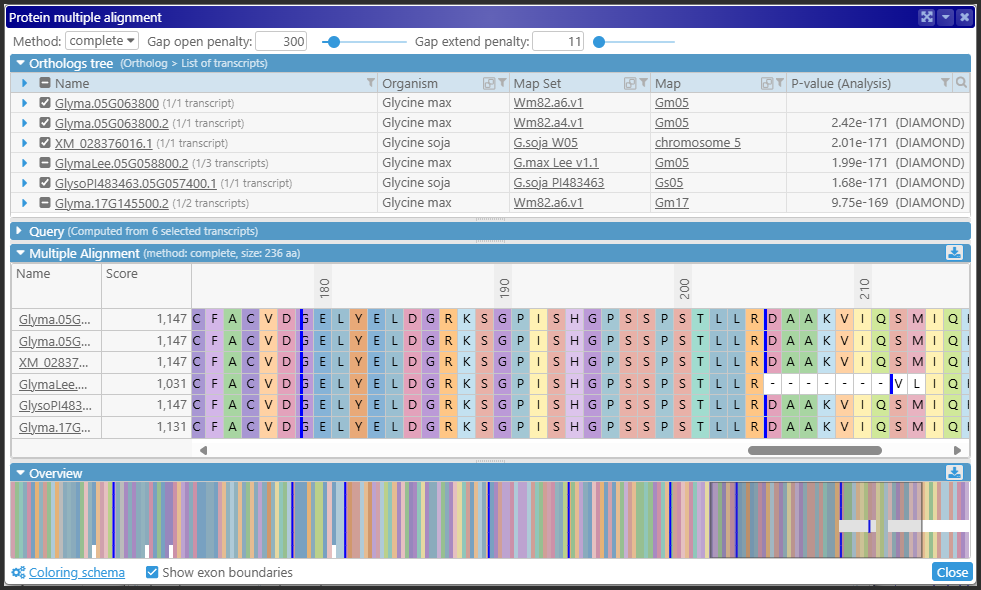The height and width of the screenshot is (590, 981).
Task: Click the window maximize/expand icon
Action: coord(927,17)
